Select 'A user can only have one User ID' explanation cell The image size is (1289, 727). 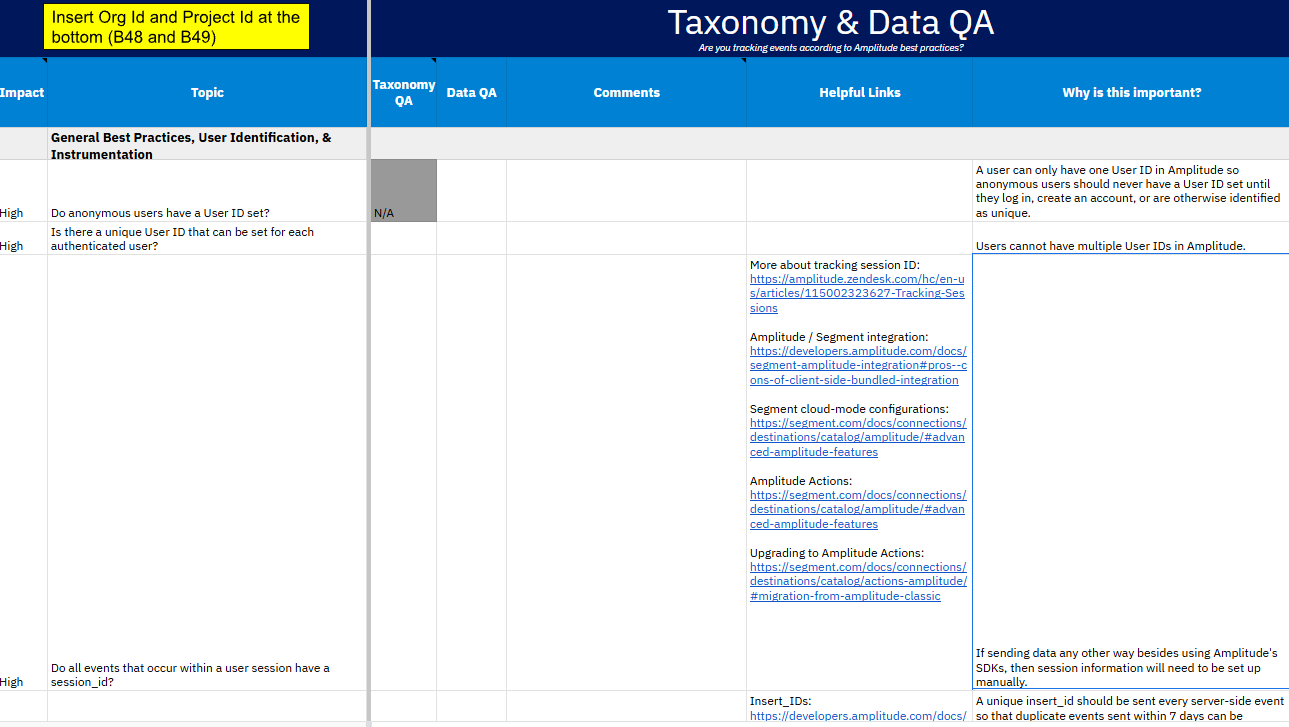click(1131, 191)
